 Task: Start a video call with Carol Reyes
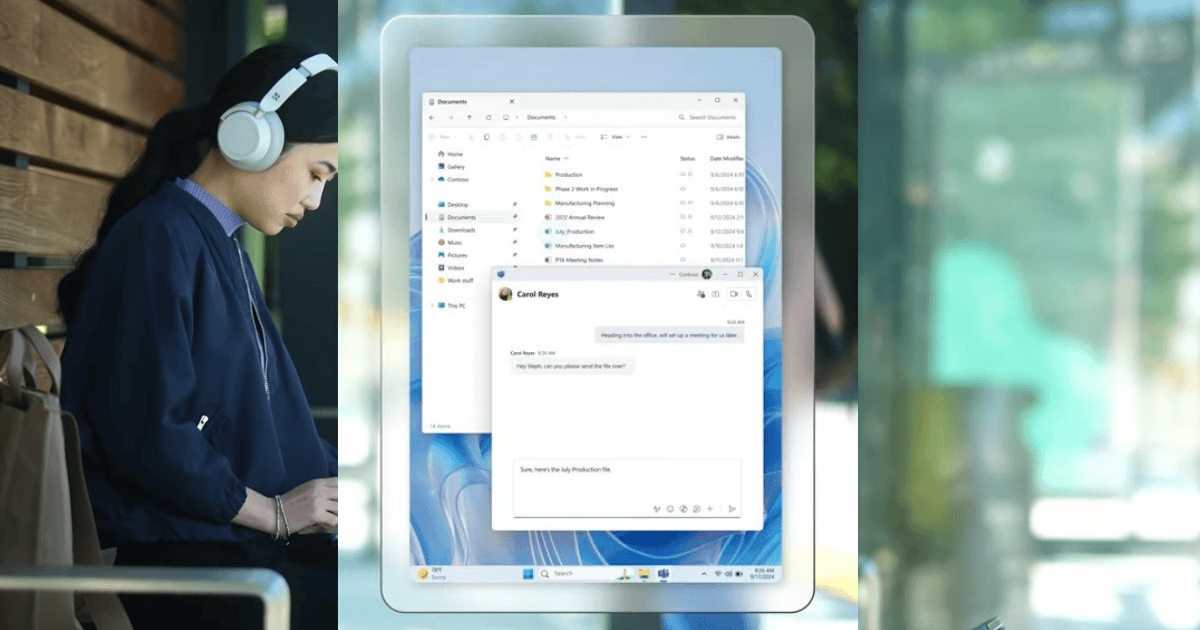(x=733, y=294)
